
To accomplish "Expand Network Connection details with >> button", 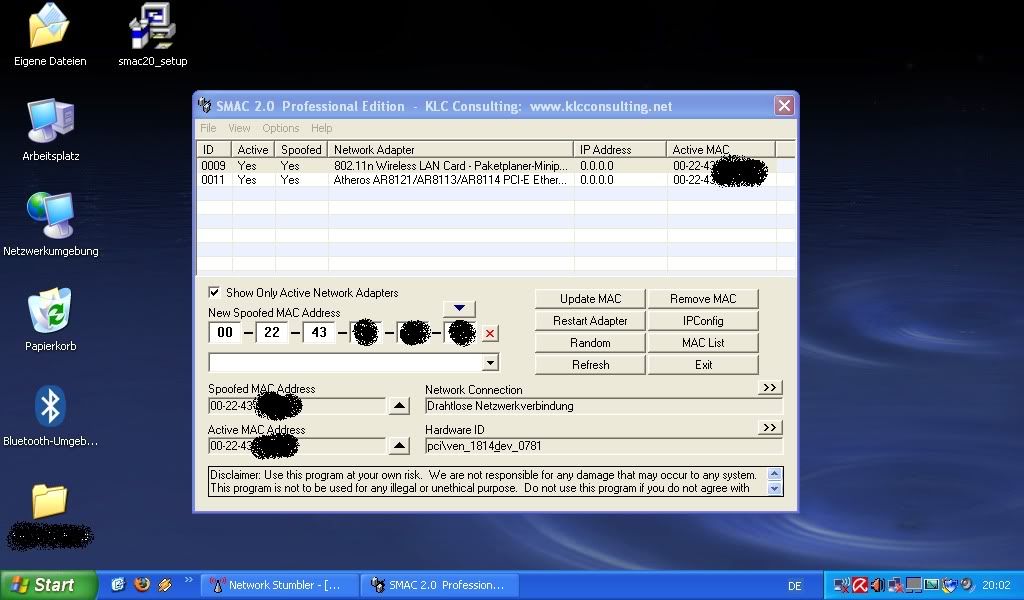I will click(769, 387).
